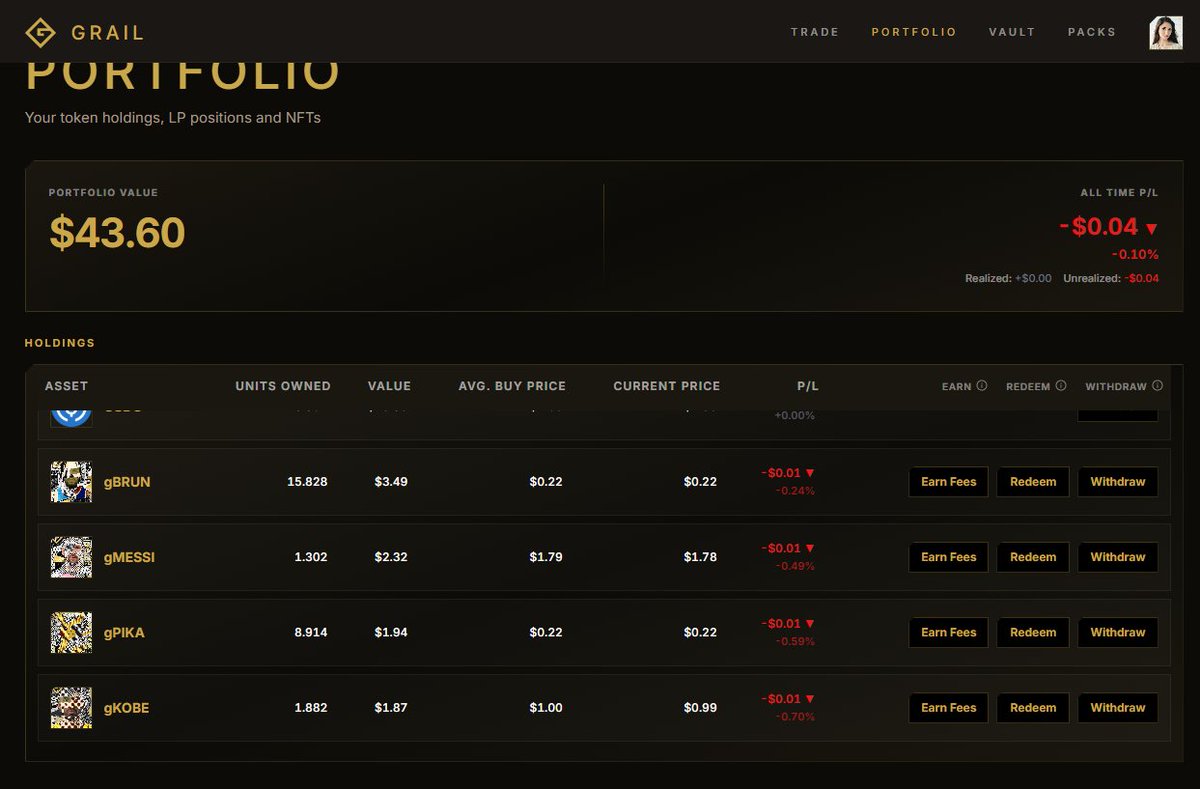Click the -0.49% gMESSI loss

795,566
